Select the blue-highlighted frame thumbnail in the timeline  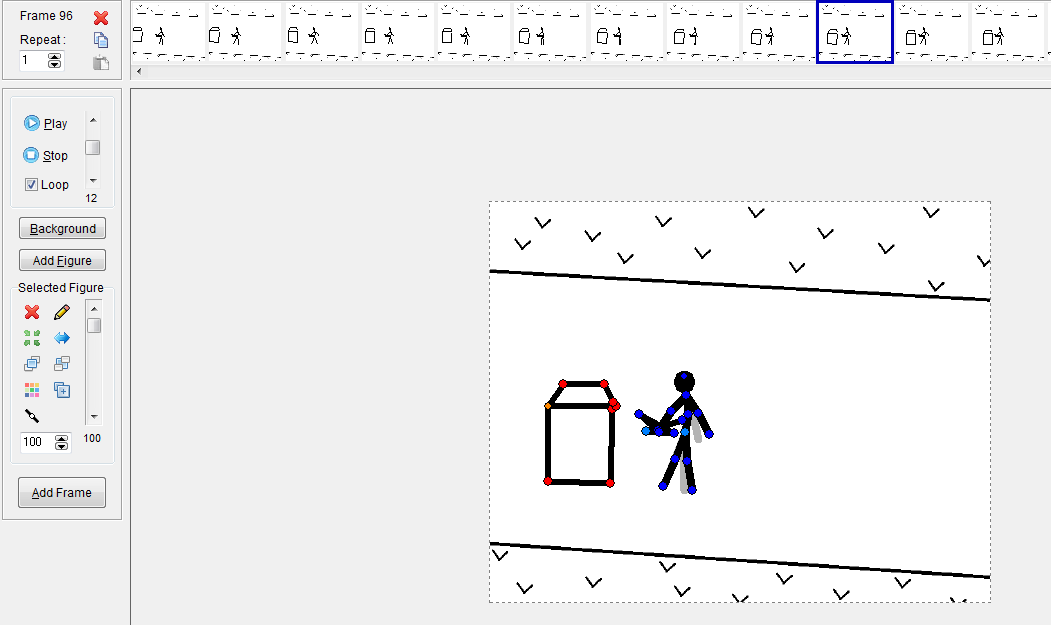click(x=855, y=32)
